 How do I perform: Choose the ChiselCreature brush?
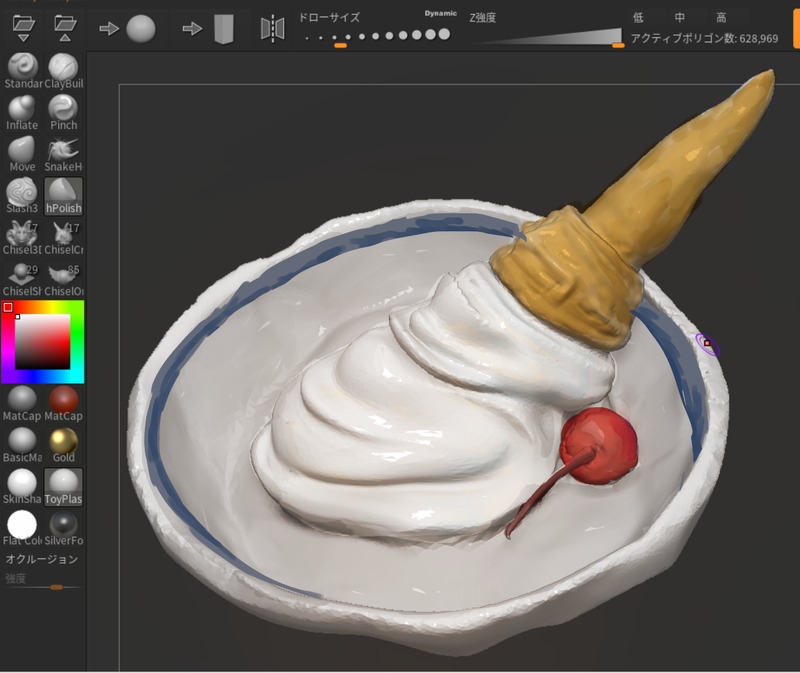tap(63, 237)
